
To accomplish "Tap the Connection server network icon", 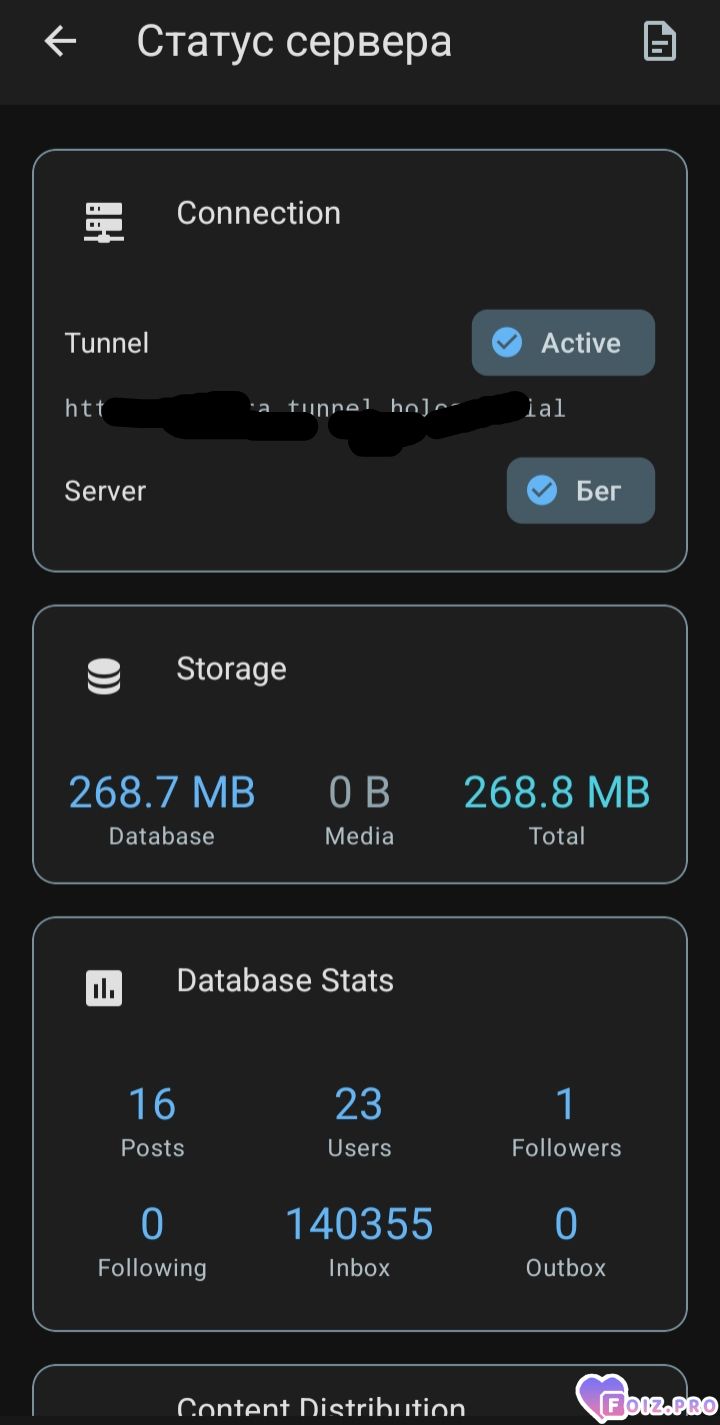I will click(104, 221).
